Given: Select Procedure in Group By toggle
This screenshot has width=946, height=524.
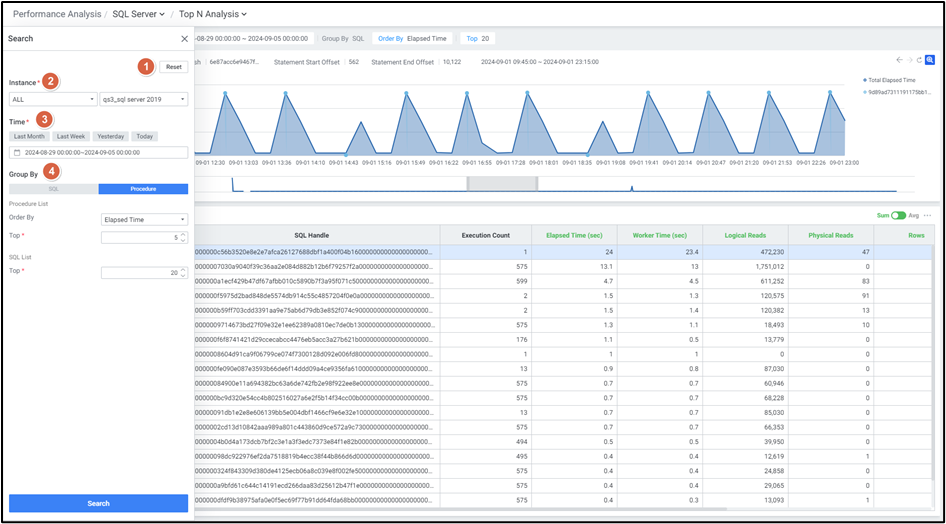Looking at the screenshot, I should (x=143, y=188).
